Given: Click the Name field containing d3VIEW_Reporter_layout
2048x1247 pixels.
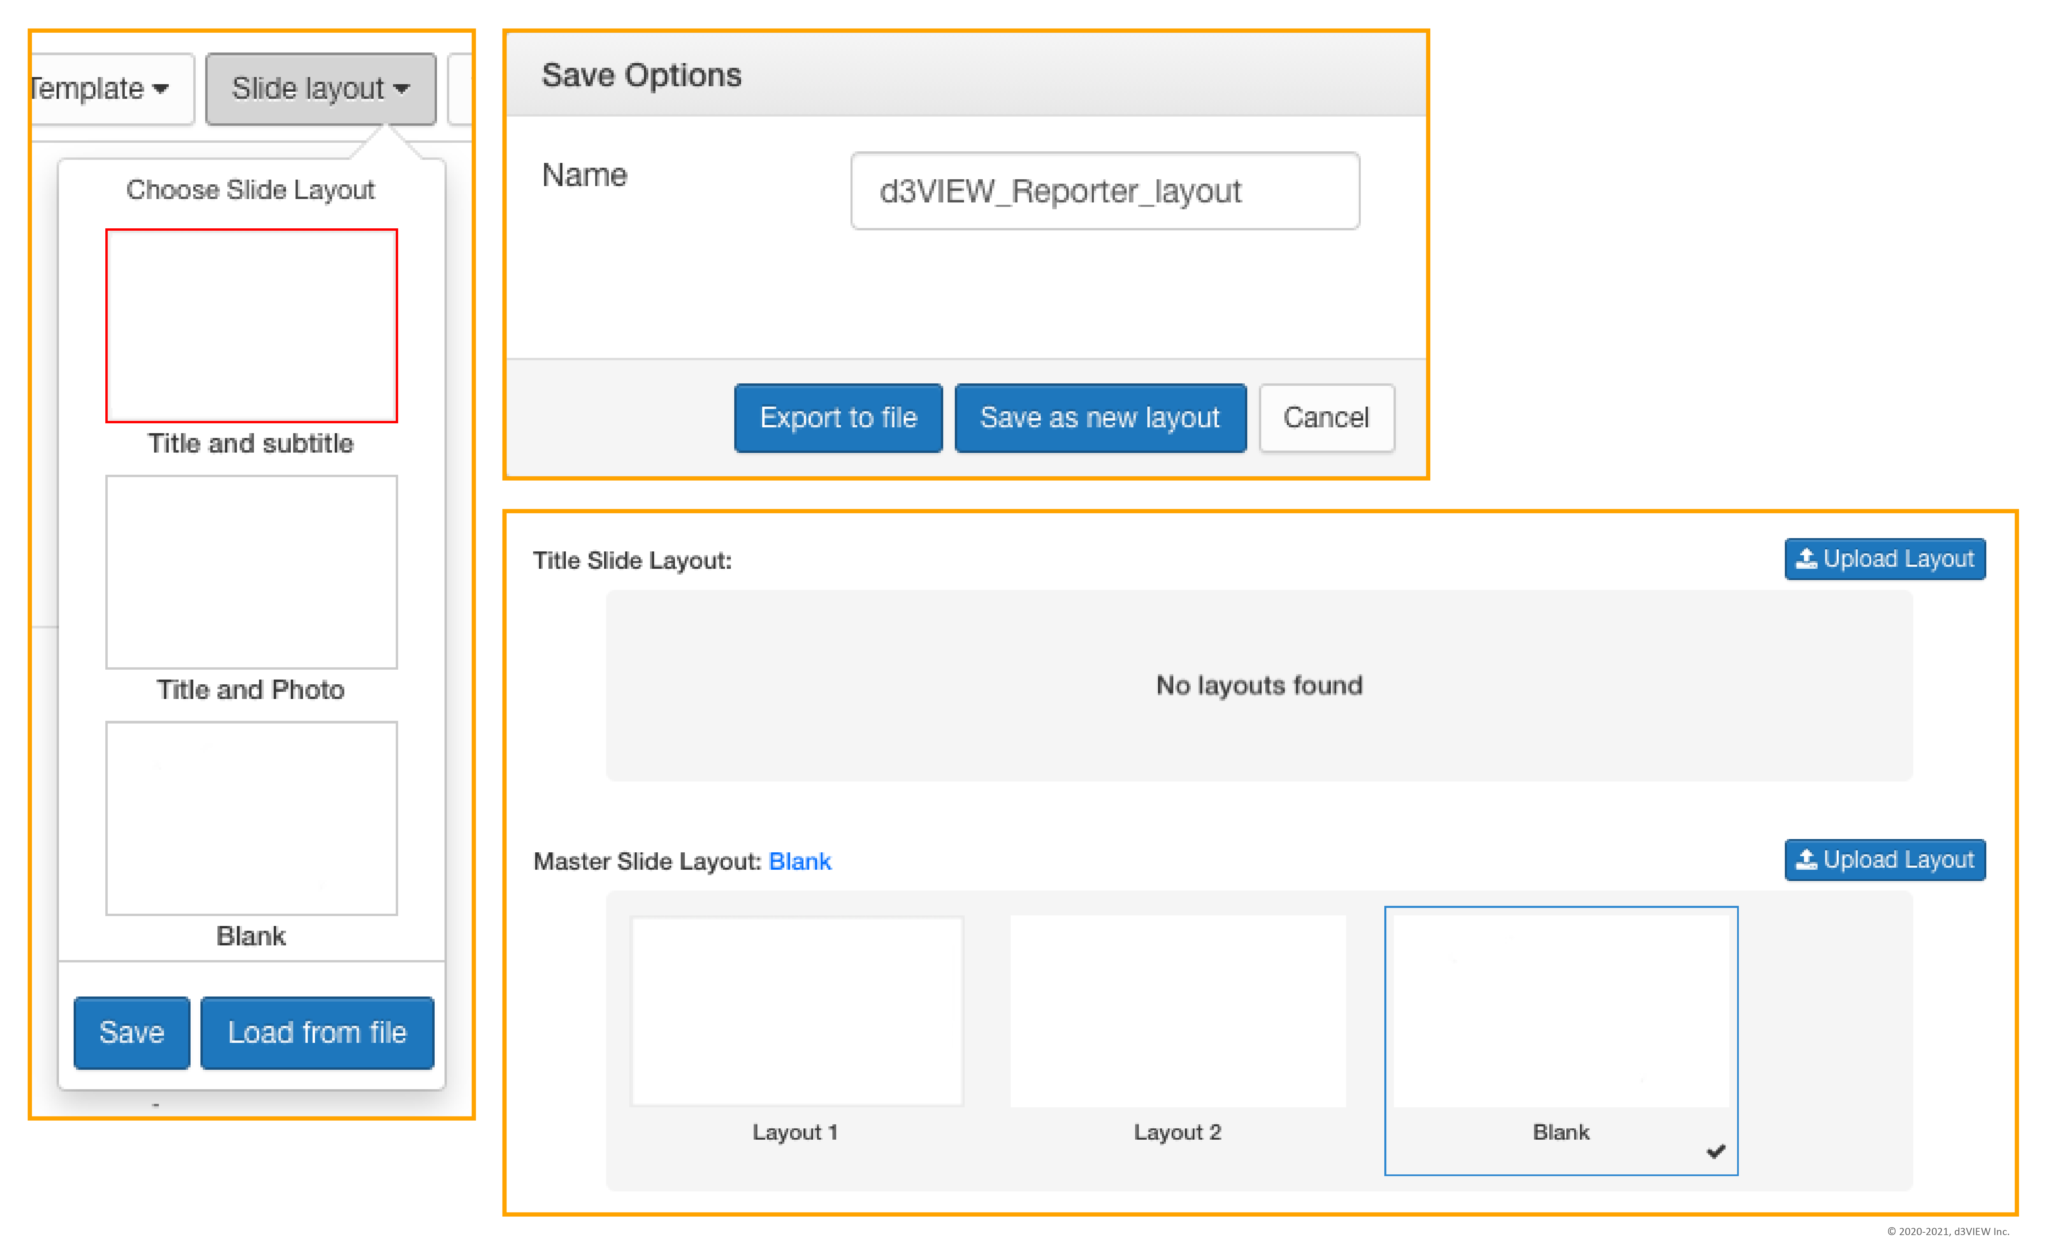Looking at the screenshot, I should pos(1104,191).
